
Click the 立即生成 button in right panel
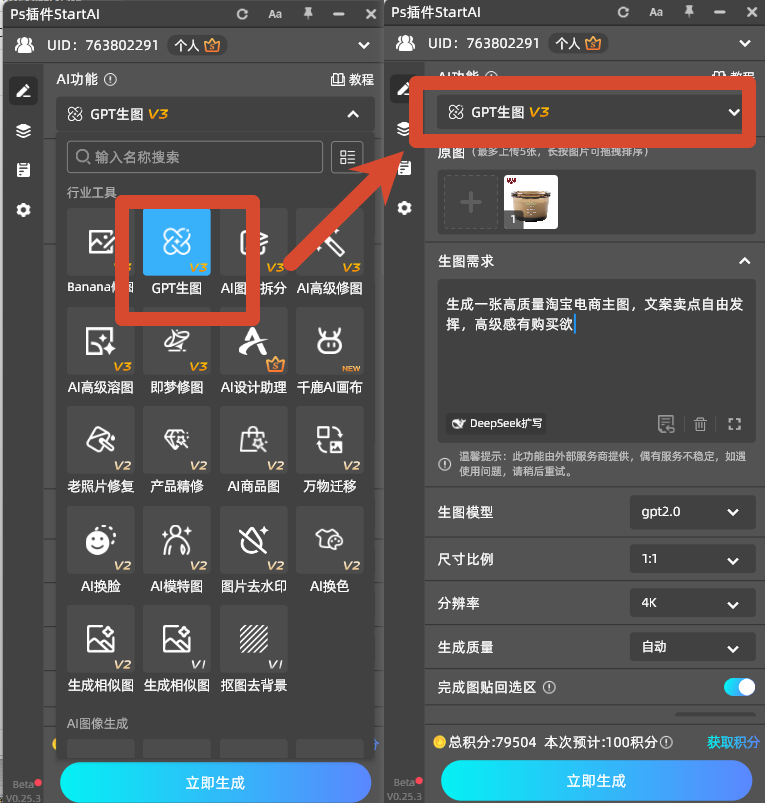[x=596, y=780]
